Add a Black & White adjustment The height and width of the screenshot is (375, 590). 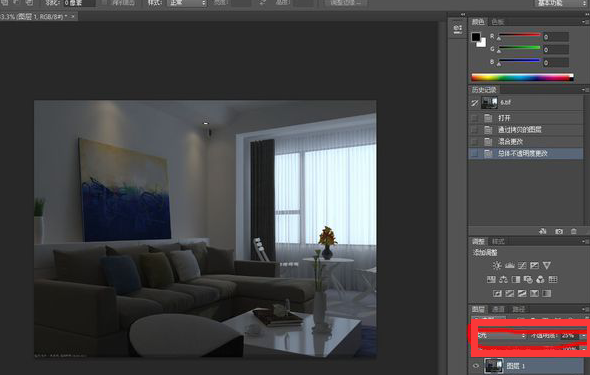click(516, 279)
